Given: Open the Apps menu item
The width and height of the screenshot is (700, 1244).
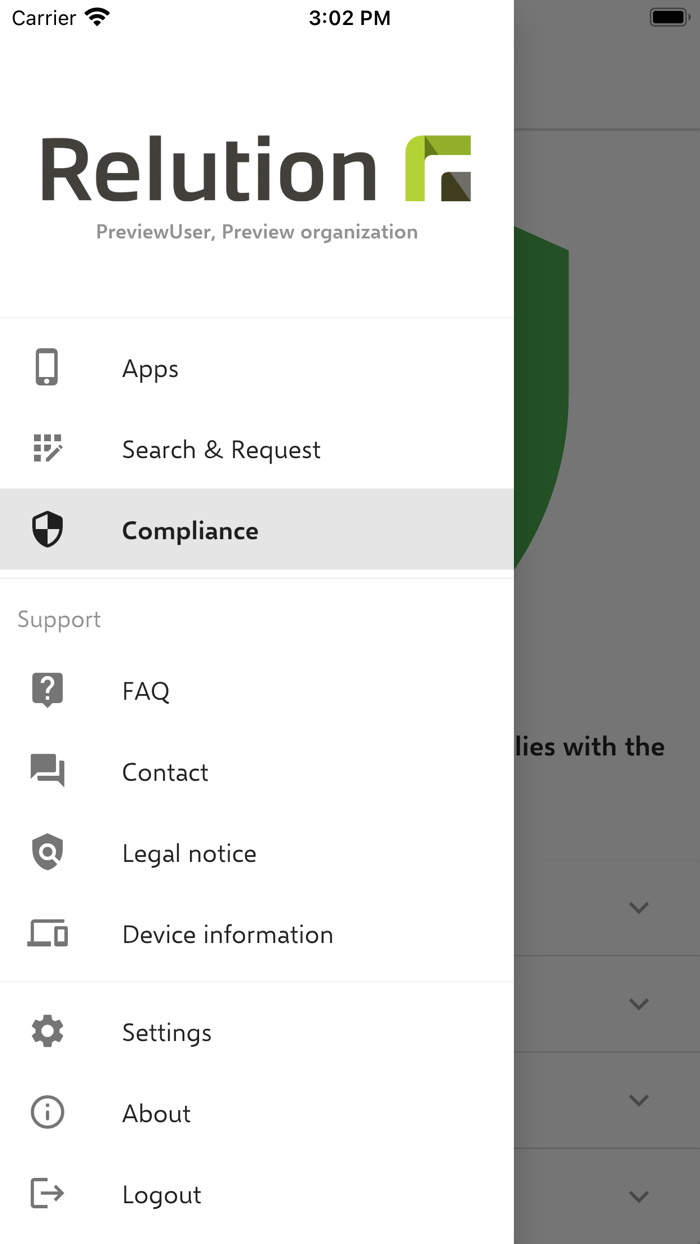Looking at the screenshot, I should pos(257,368).
